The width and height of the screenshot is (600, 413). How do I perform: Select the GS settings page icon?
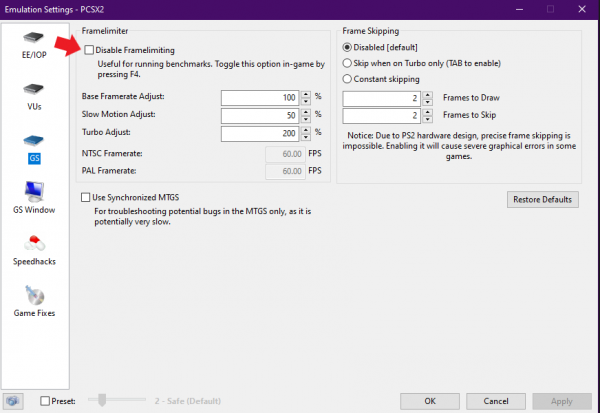[x=35, y=152]
